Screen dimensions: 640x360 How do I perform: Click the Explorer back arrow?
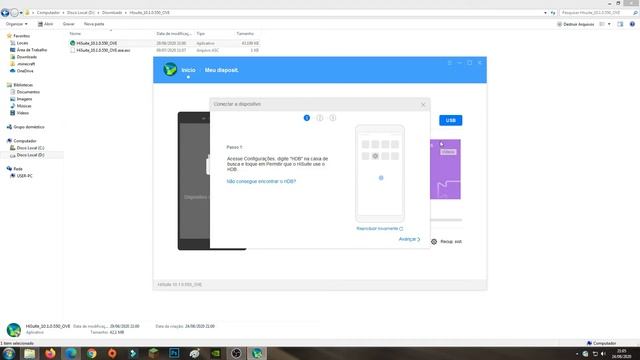tap(5, 13)
